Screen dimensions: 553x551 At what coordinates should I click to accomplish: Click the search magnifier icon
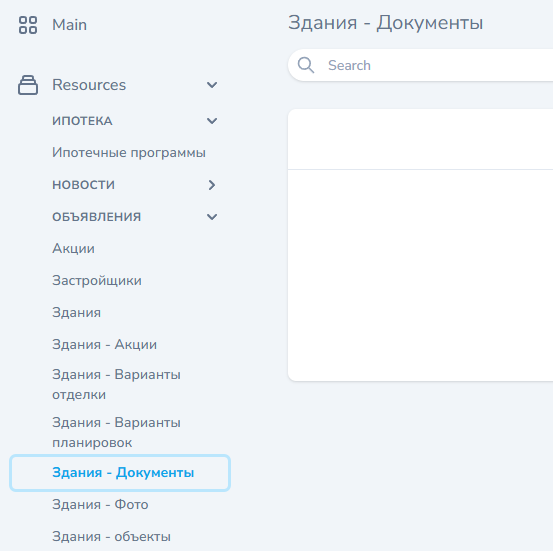click(305, 65)
